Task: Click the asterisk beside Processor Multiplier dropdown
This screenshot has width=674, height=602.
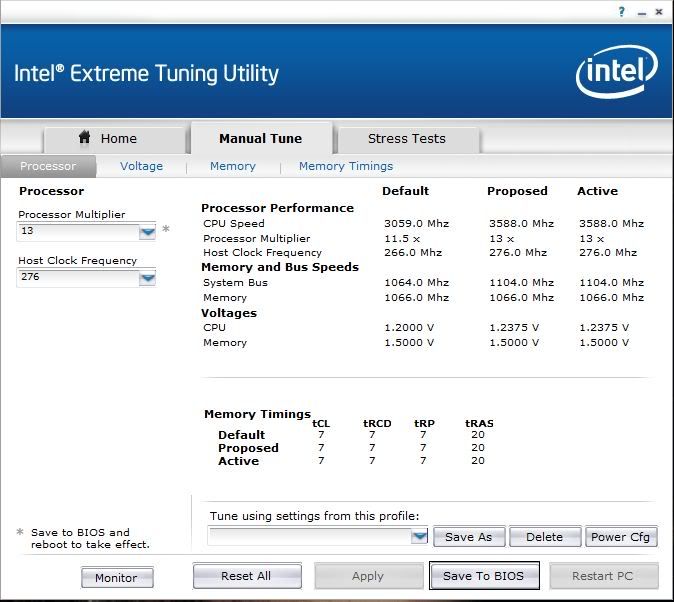Action: (166, 229)
